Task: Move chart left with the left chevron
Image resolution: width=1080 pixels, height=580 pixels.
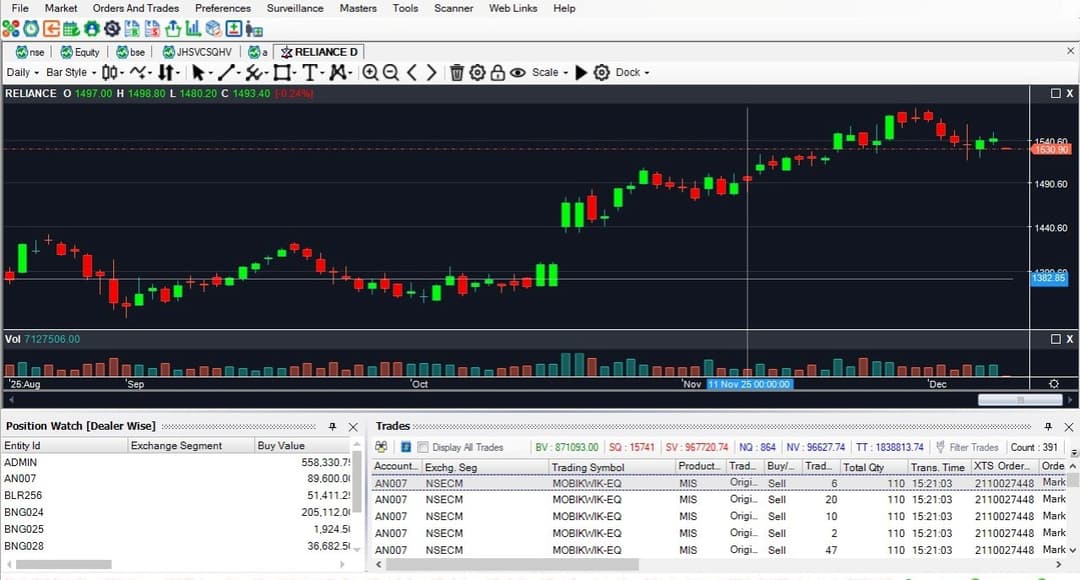Action: (x=412, y=72)
